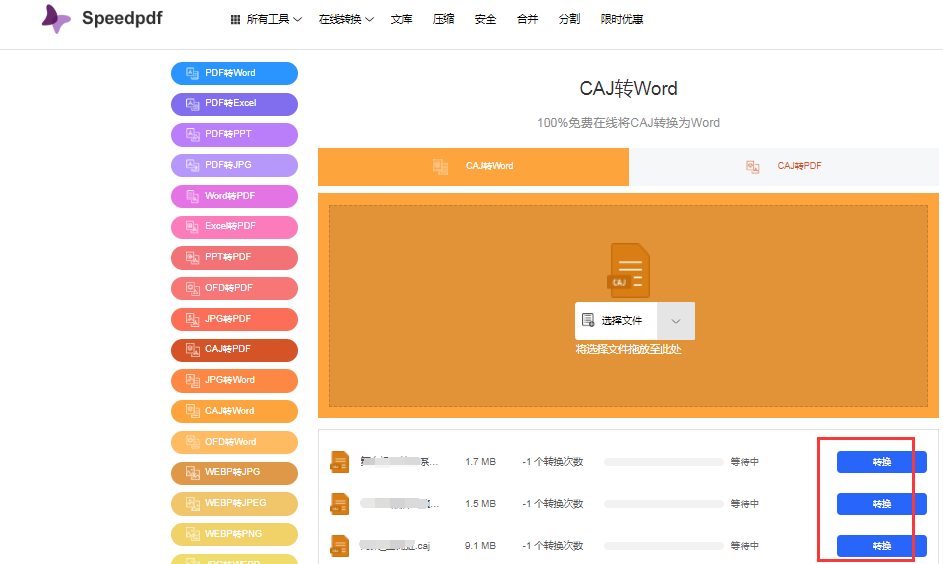Click the .caj filename in the 9.1 MB row
The height and width of the screenshot is (564, 943).
point(395,546)
